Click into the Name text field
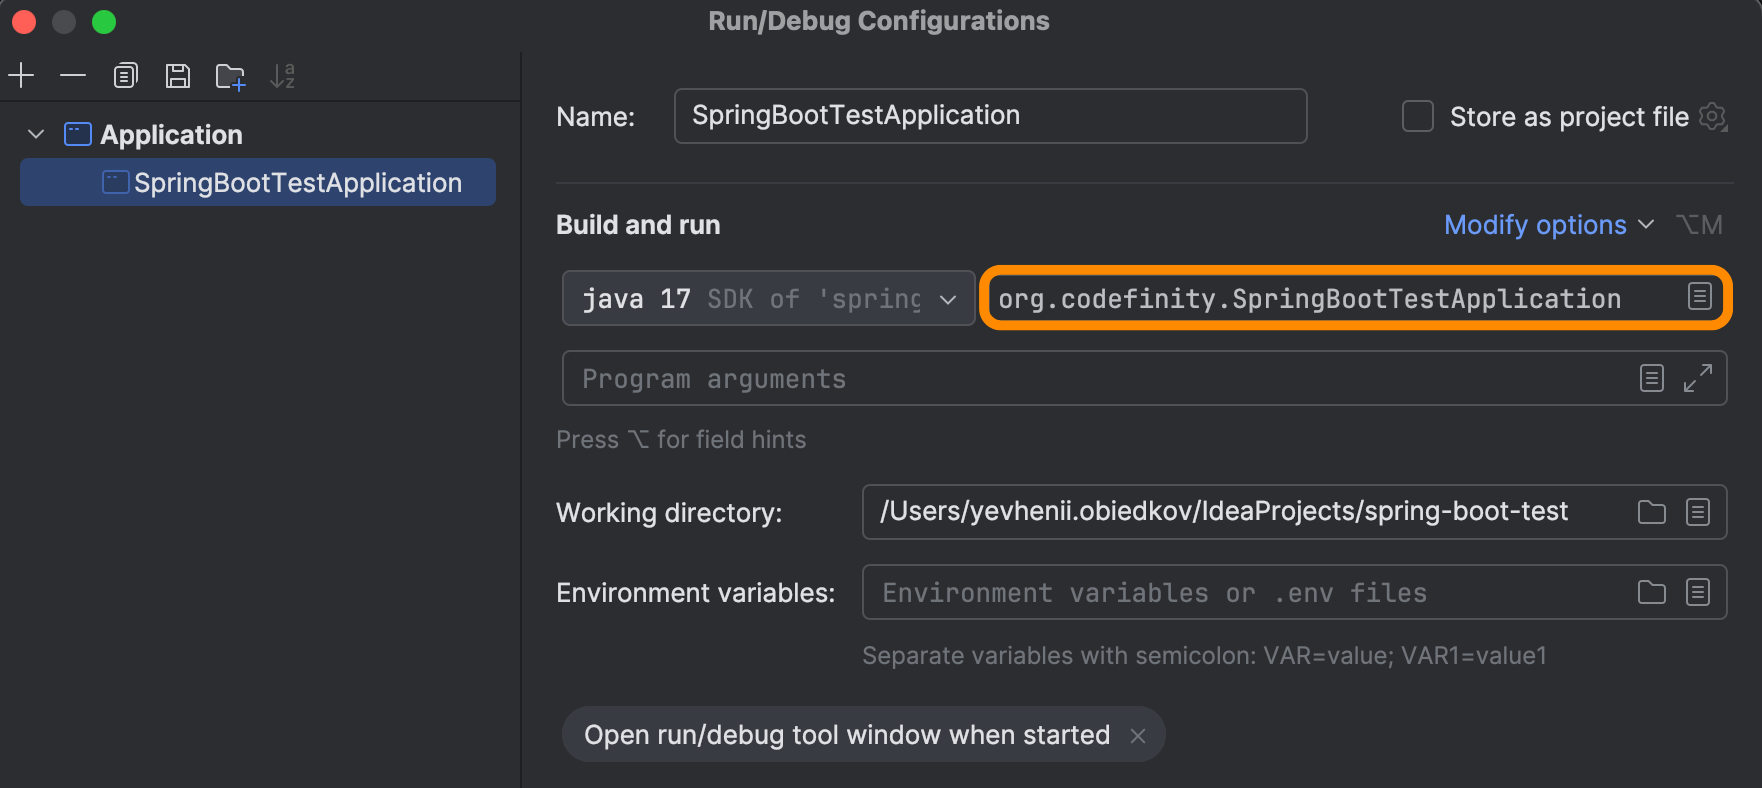Screen dimensions: 1762x788 click(990, 116)
